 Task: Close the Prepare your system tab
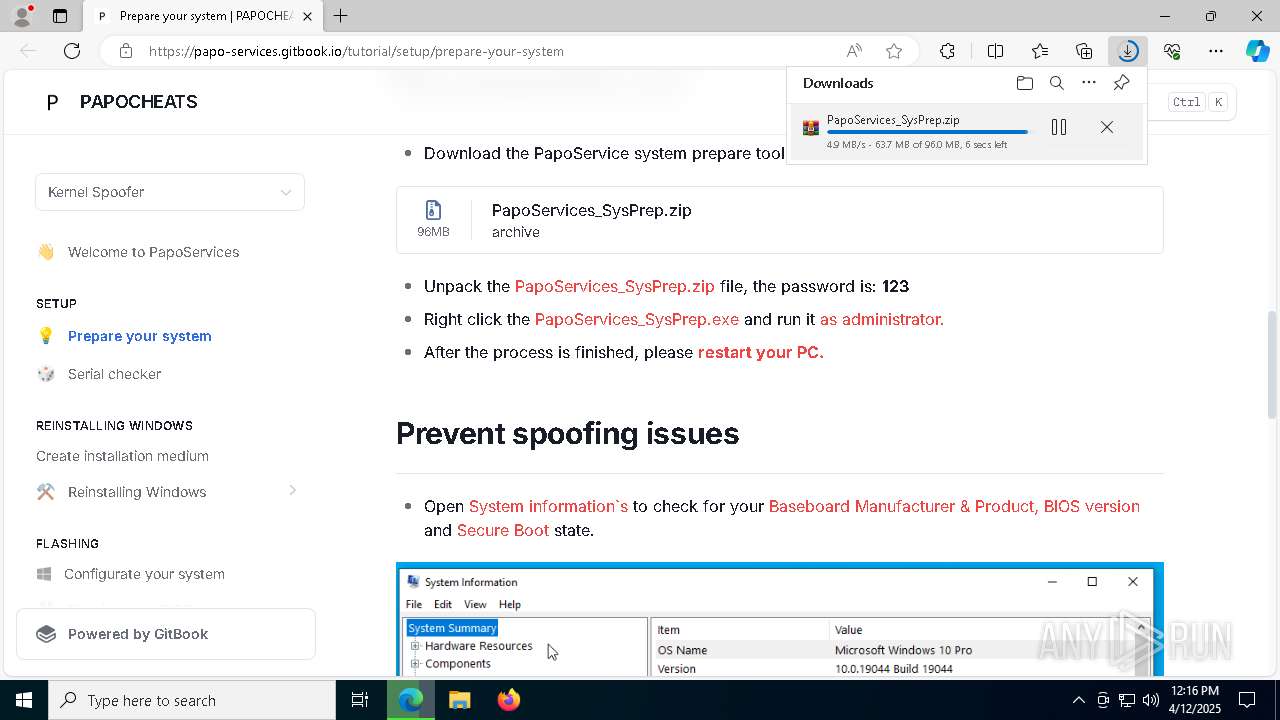[x=308, y=16]
